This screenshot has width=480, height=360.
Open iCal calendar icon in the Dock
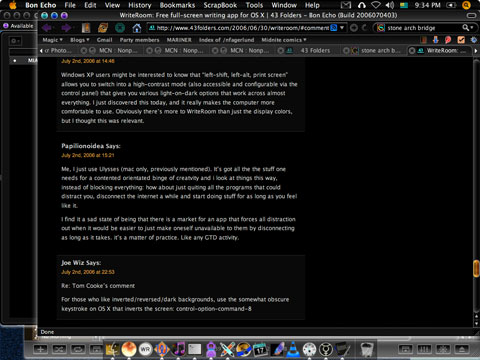(260, 349)
